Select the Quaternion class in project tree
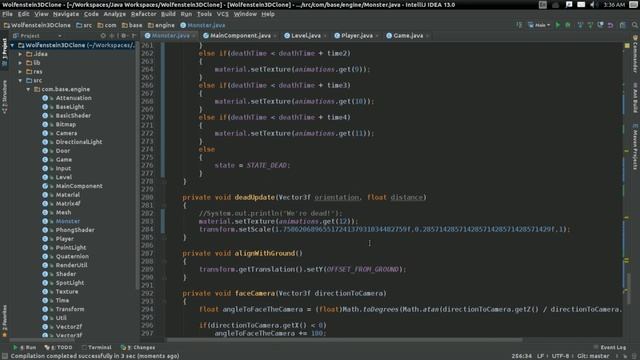This screenshot has width=640, height=360. point(72,256)
